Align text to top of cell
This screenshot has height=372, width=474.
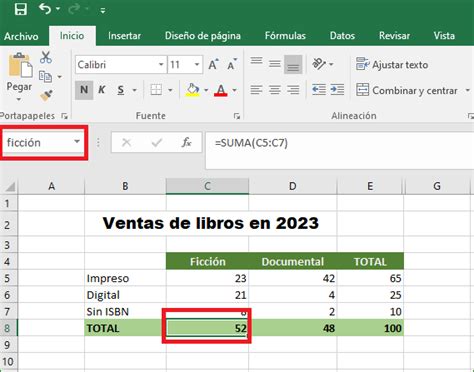(x=256, y=62)
